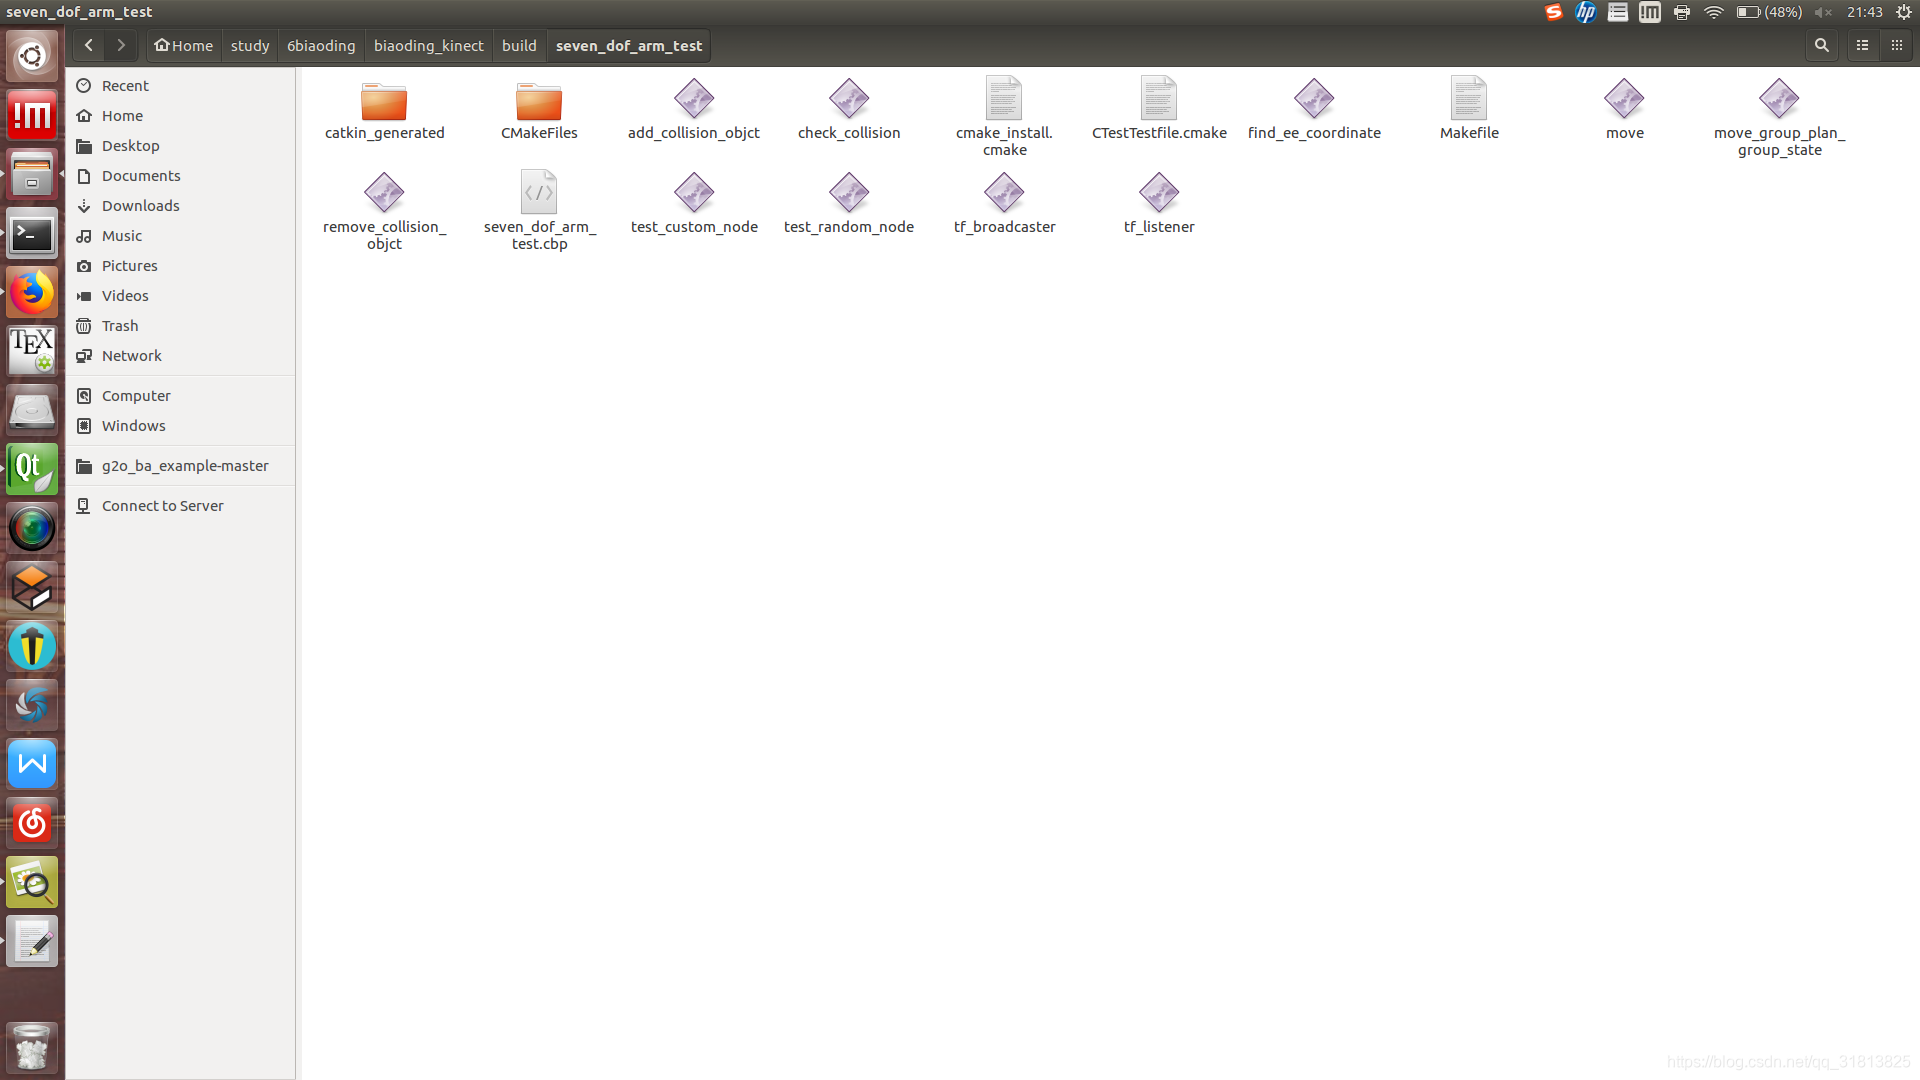Navigate to the biaoding_kinect breadcrumb
Image resolution: width=1920 pixels, height=1080 pixels.
click(x=428, y=46)
